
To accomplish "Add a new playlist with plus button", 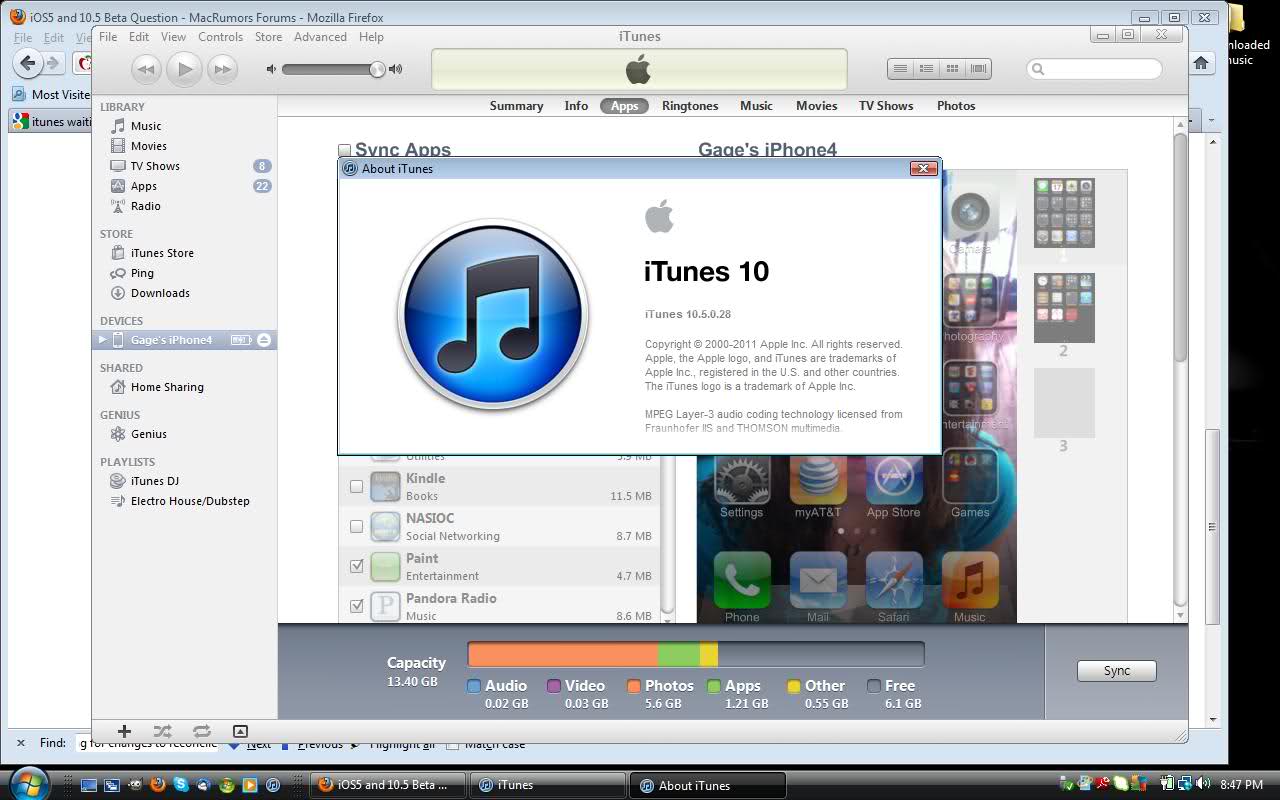I will tap(124, 731).
